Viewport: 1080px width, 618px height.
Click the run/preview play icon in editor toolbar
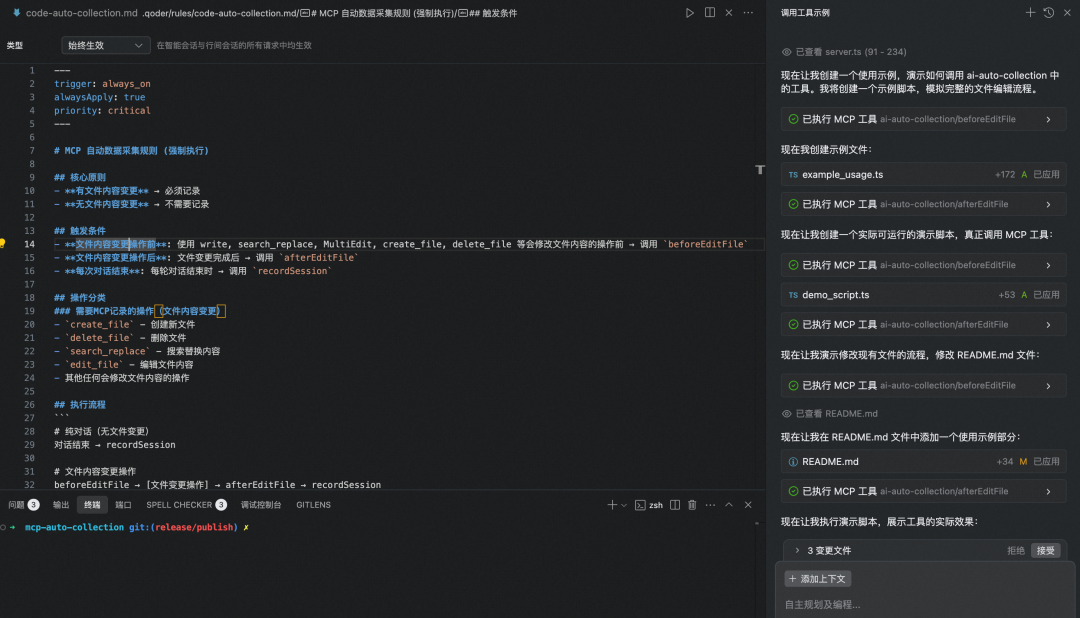(690, 13)
